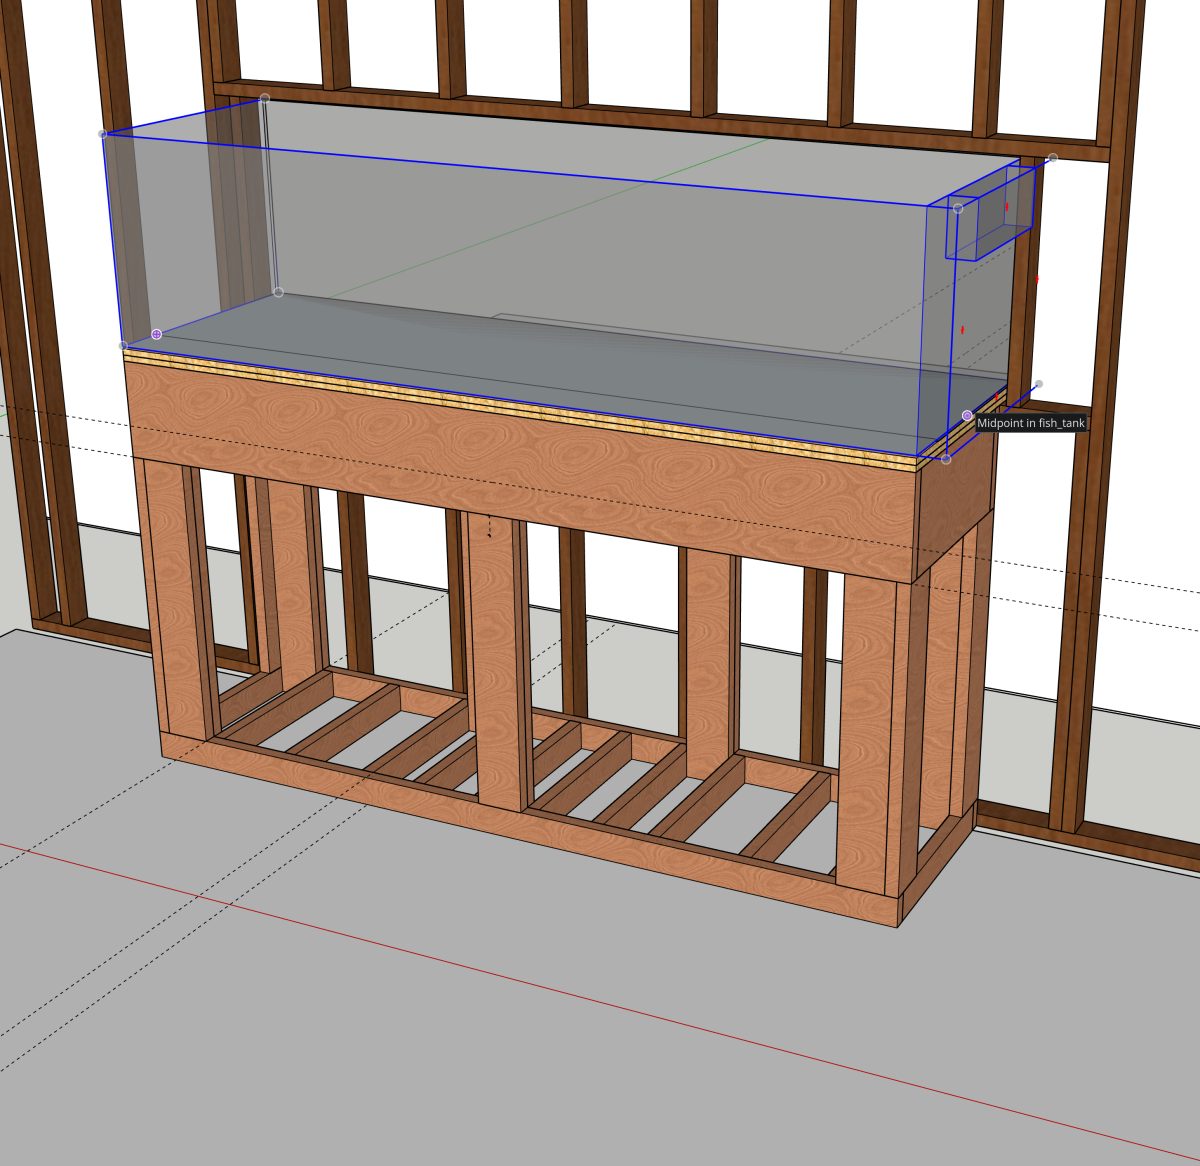The image size is (1200, 1166).
Task: Click the purple crosshair grip at tank's left base
Action: (x=157, y=334)
